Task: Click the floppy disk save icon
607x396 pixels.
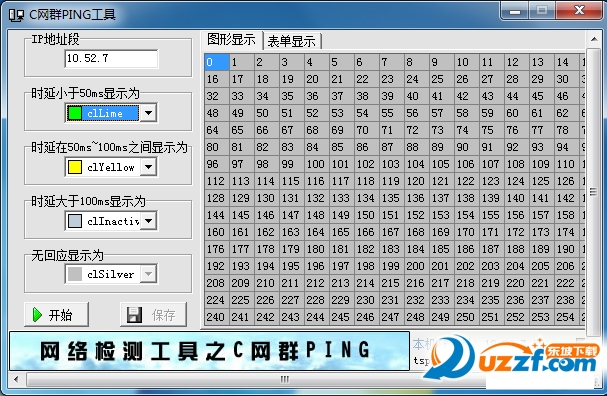Action: [134, 315]
